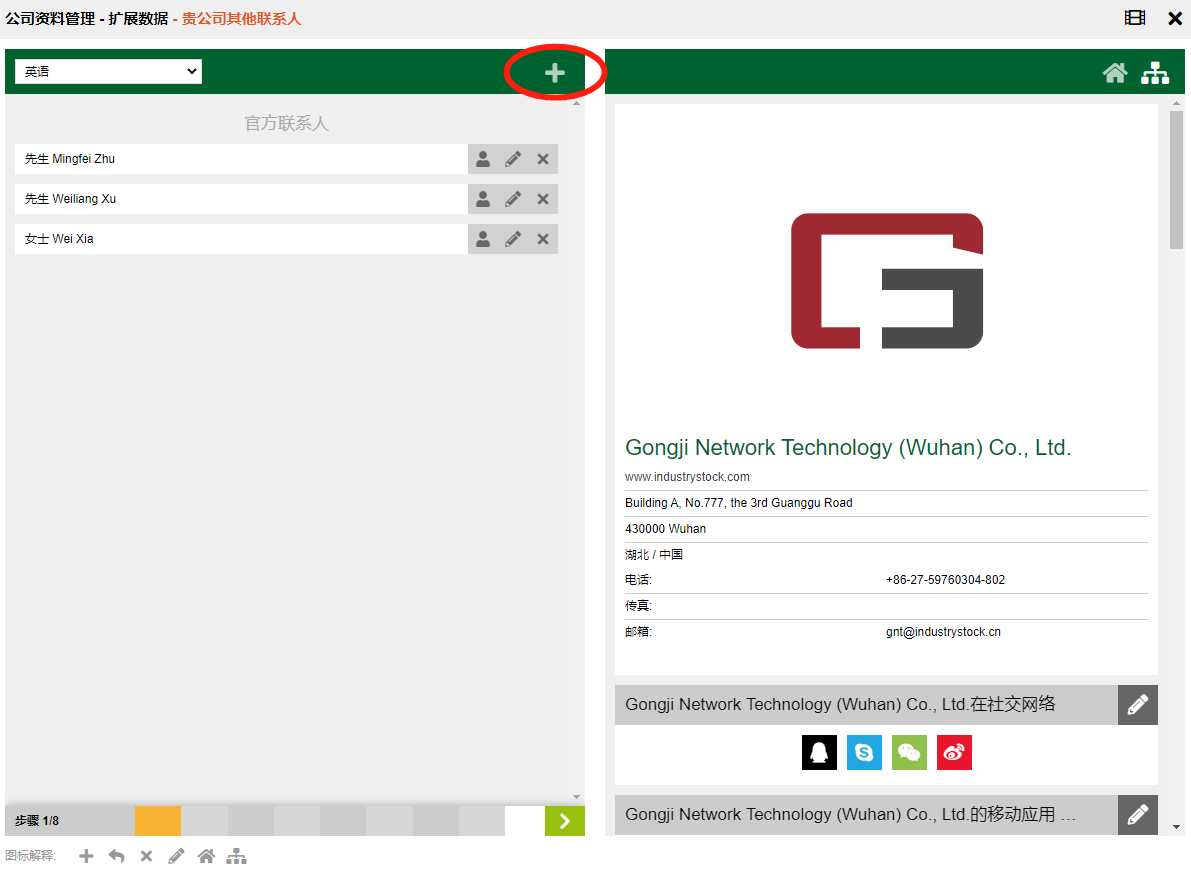Edit social networks section with pencil
Viewport: 1191px width, 870px height.
pyautogui.click(x=1137, y=705)
